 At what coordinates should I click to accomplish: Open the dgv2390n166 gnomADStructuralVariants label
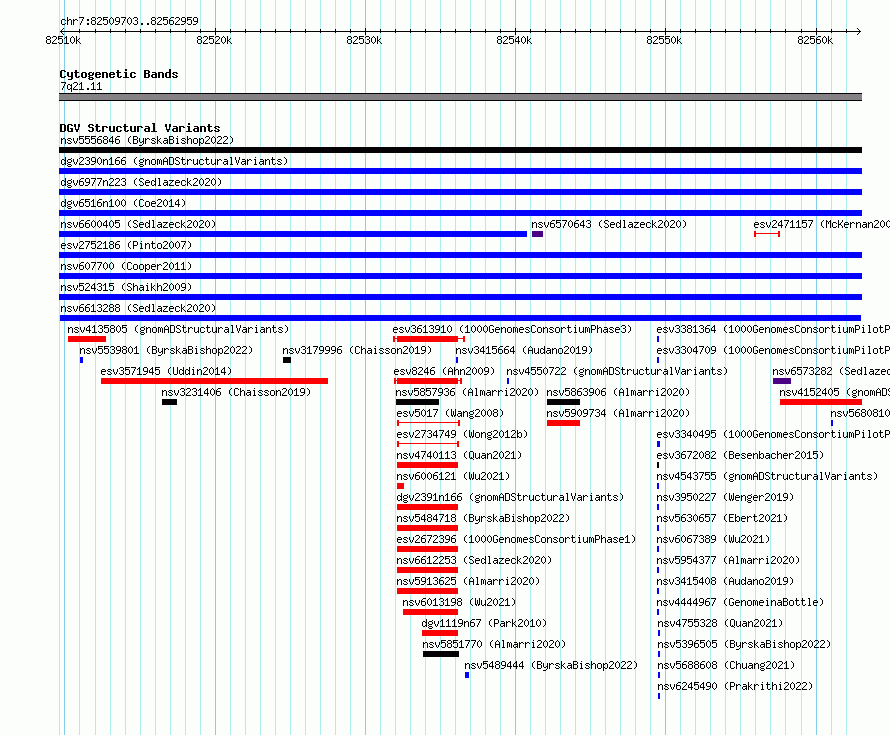point(174,161)
